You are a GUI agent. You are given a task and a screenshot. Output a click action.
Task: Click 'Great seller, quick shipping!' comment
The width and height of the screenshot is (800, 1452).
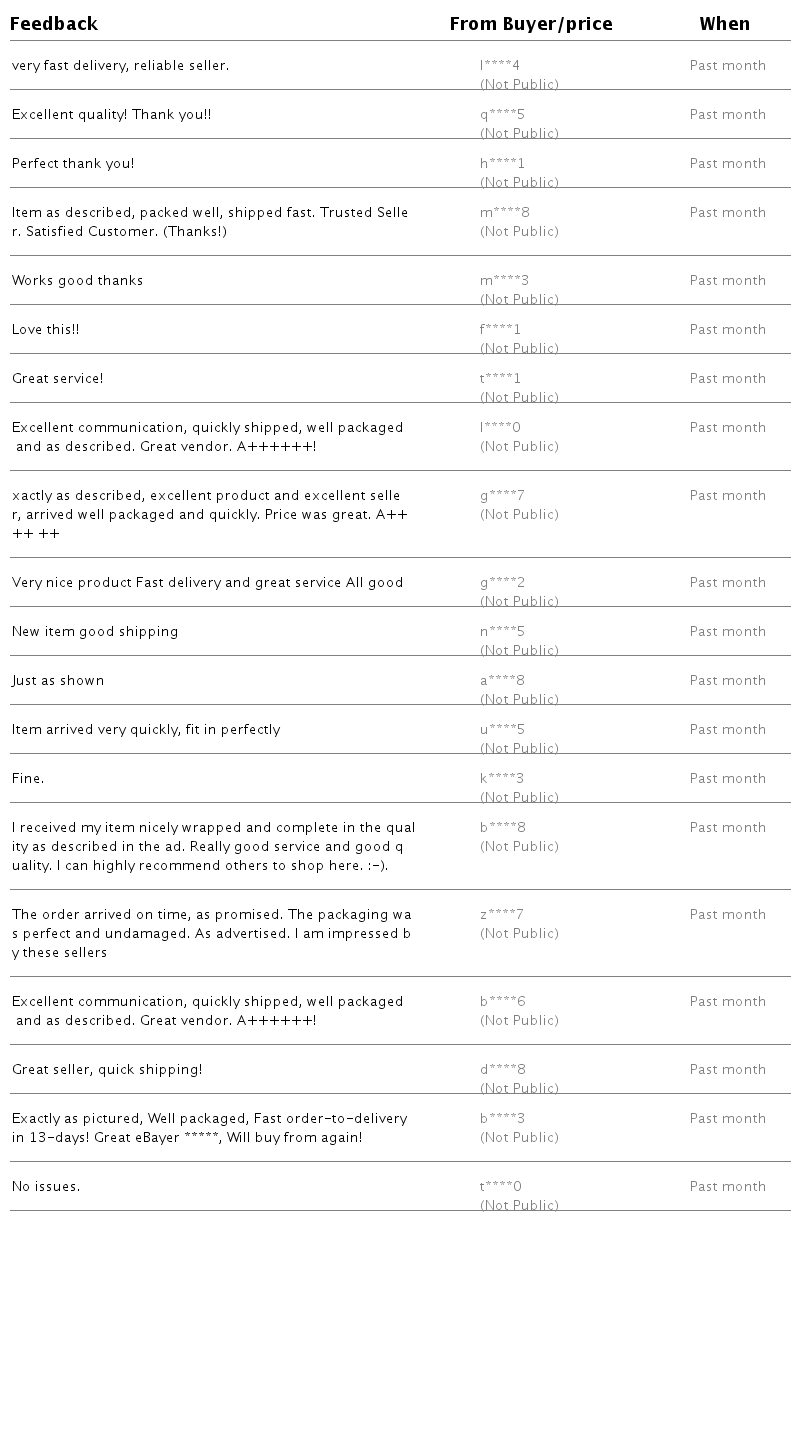pos(107,1070)
